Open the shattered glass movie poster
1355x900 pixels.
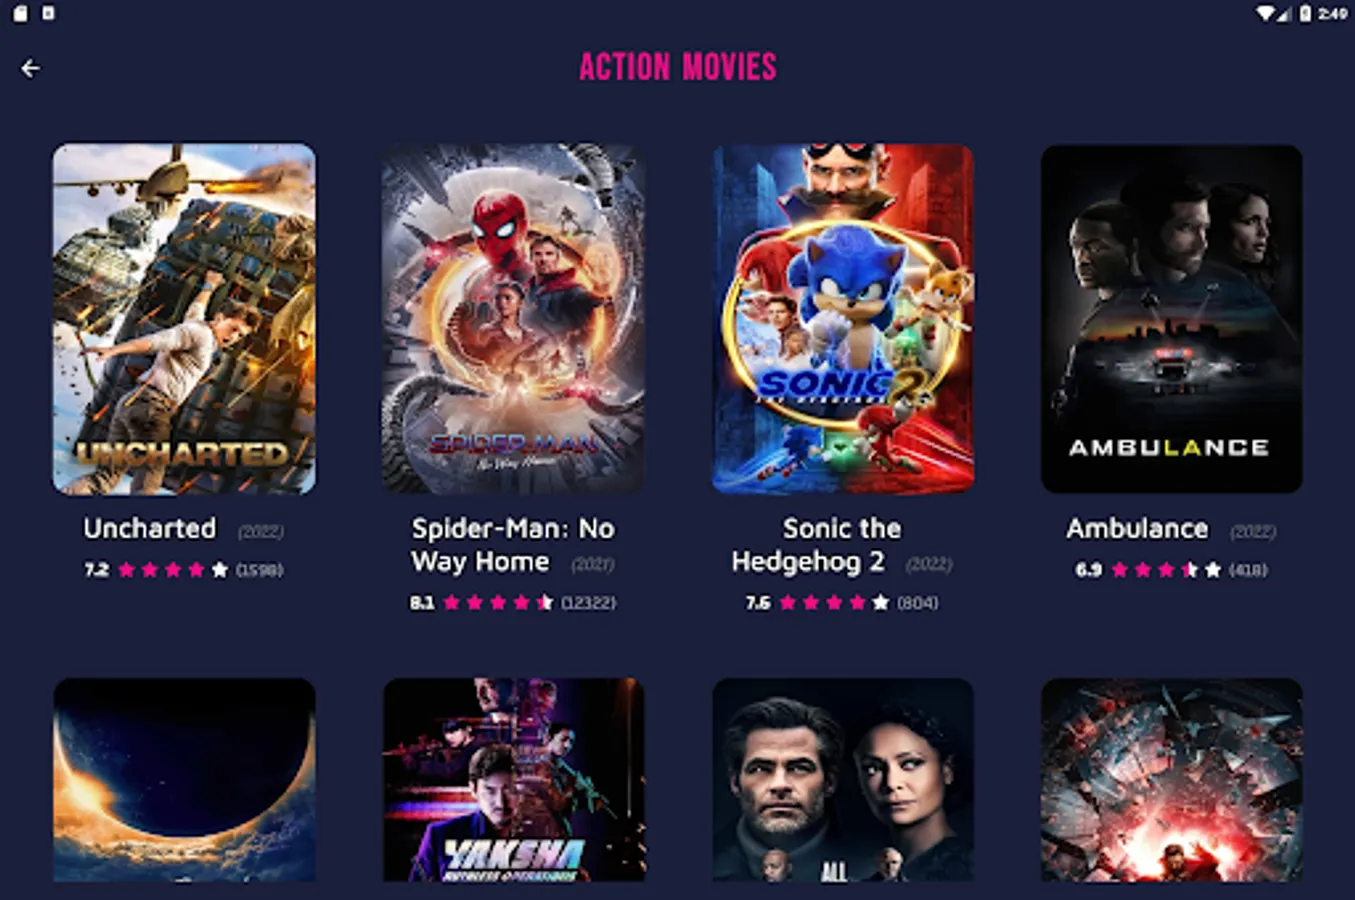pyautogui.click(x=1171, y=780)
